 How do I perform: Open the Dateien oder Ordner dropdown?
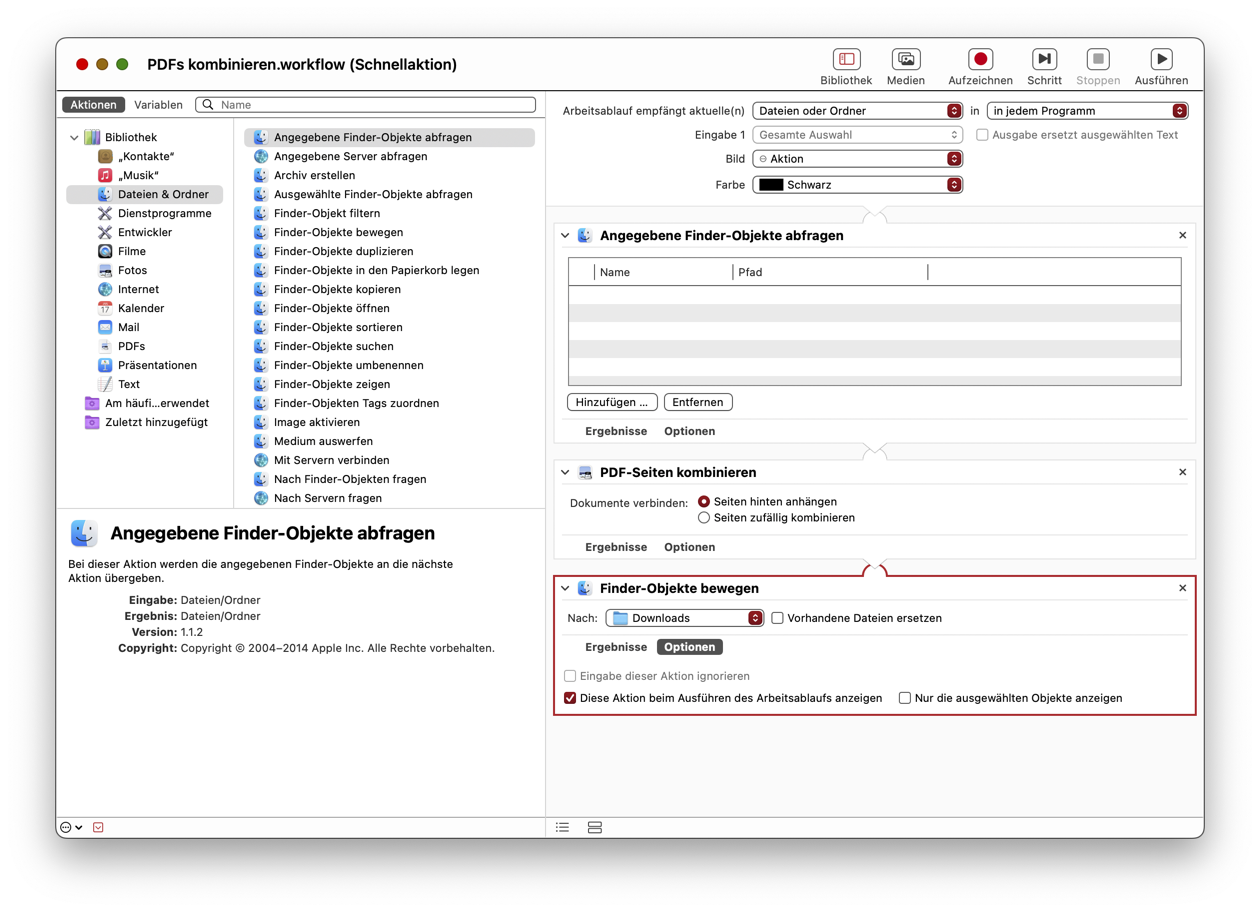(x=857, y=111)
